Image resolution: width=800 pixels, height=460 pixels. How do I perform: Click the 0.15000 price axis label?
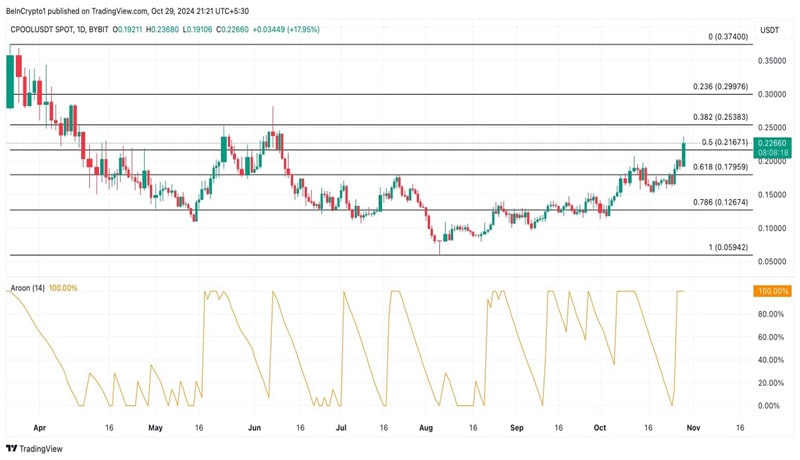(x=771, y=195)
